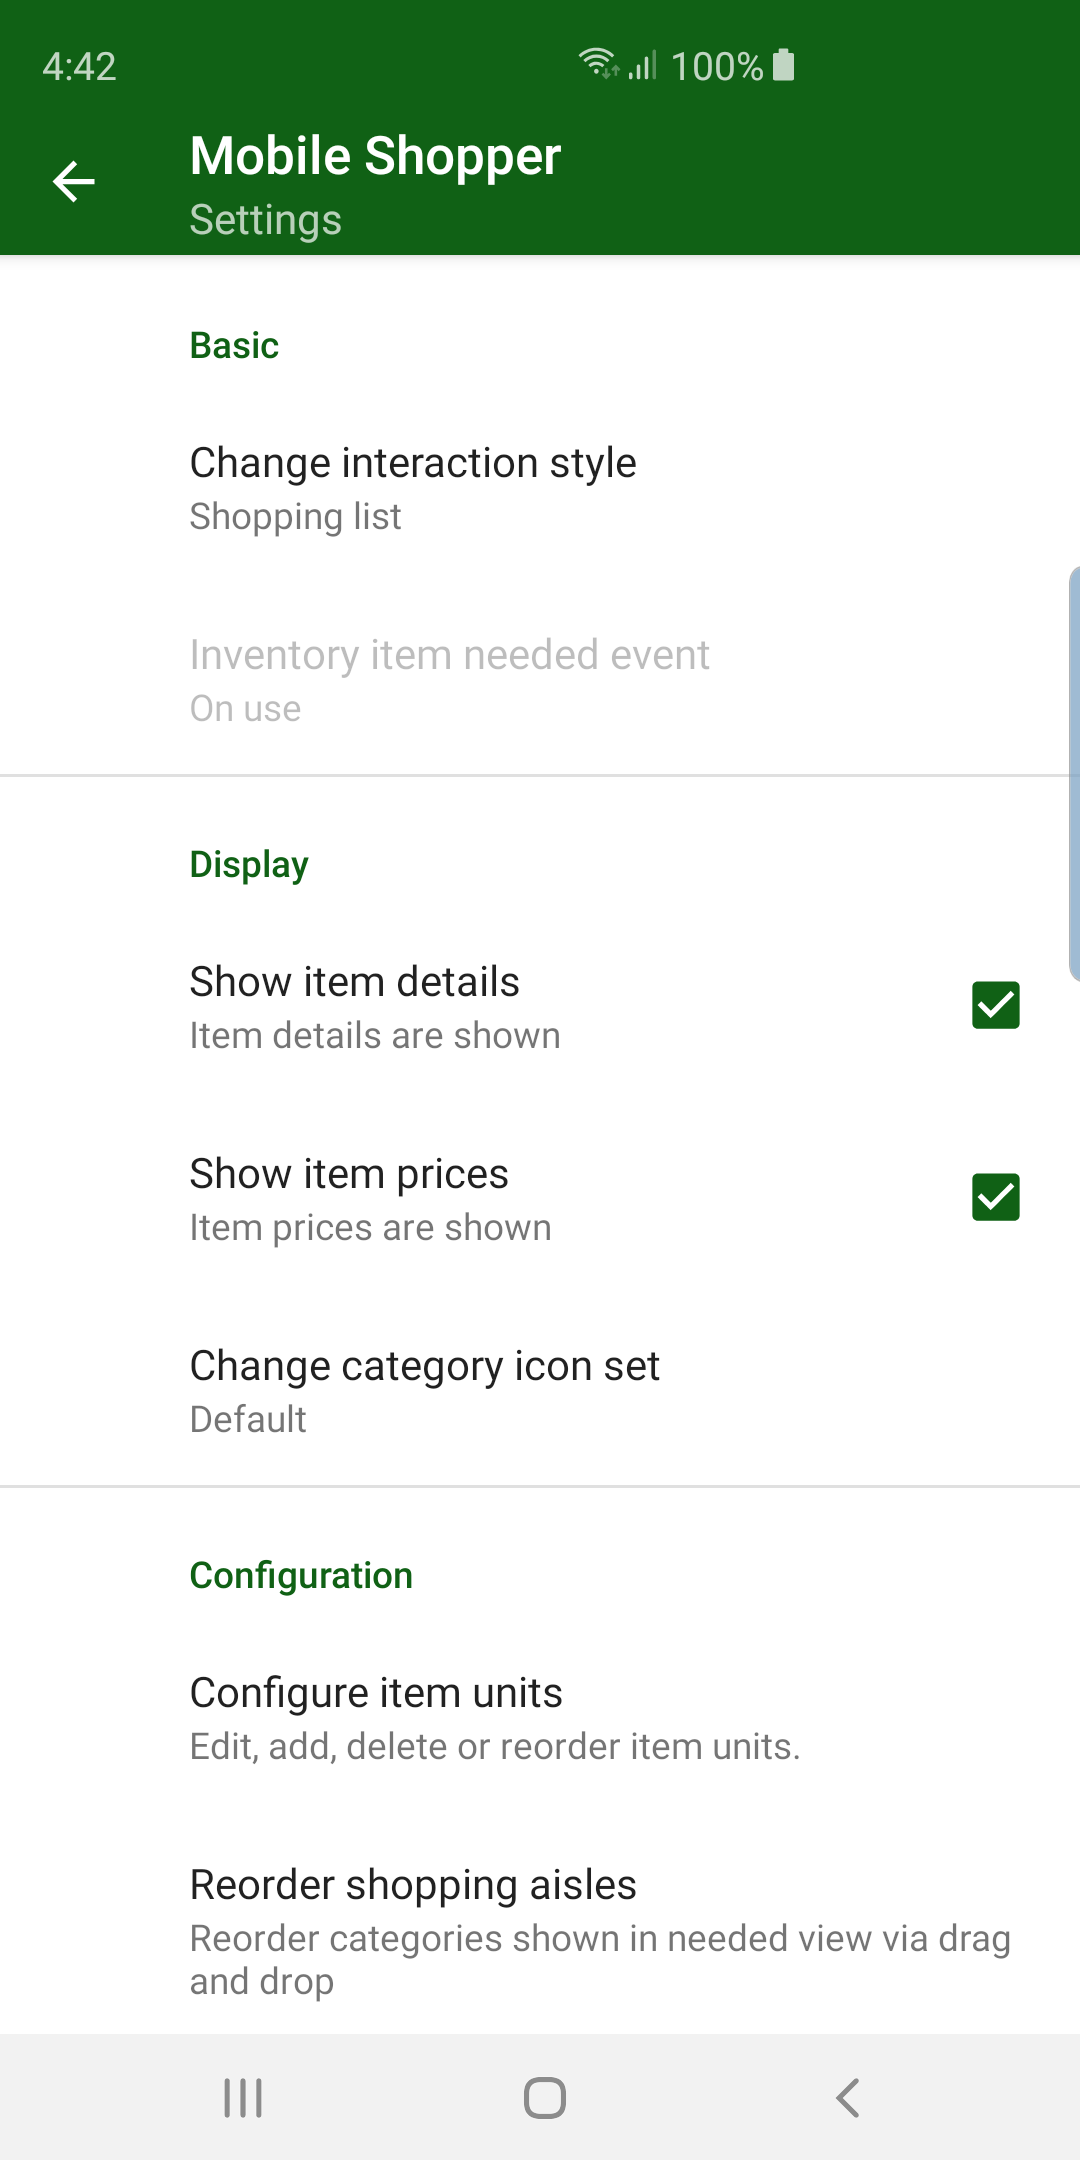The width and height of the screenshot is (1080, 2160).
Task: Select the Display section header
Action: pyautogui.click(x=249, y=864)
